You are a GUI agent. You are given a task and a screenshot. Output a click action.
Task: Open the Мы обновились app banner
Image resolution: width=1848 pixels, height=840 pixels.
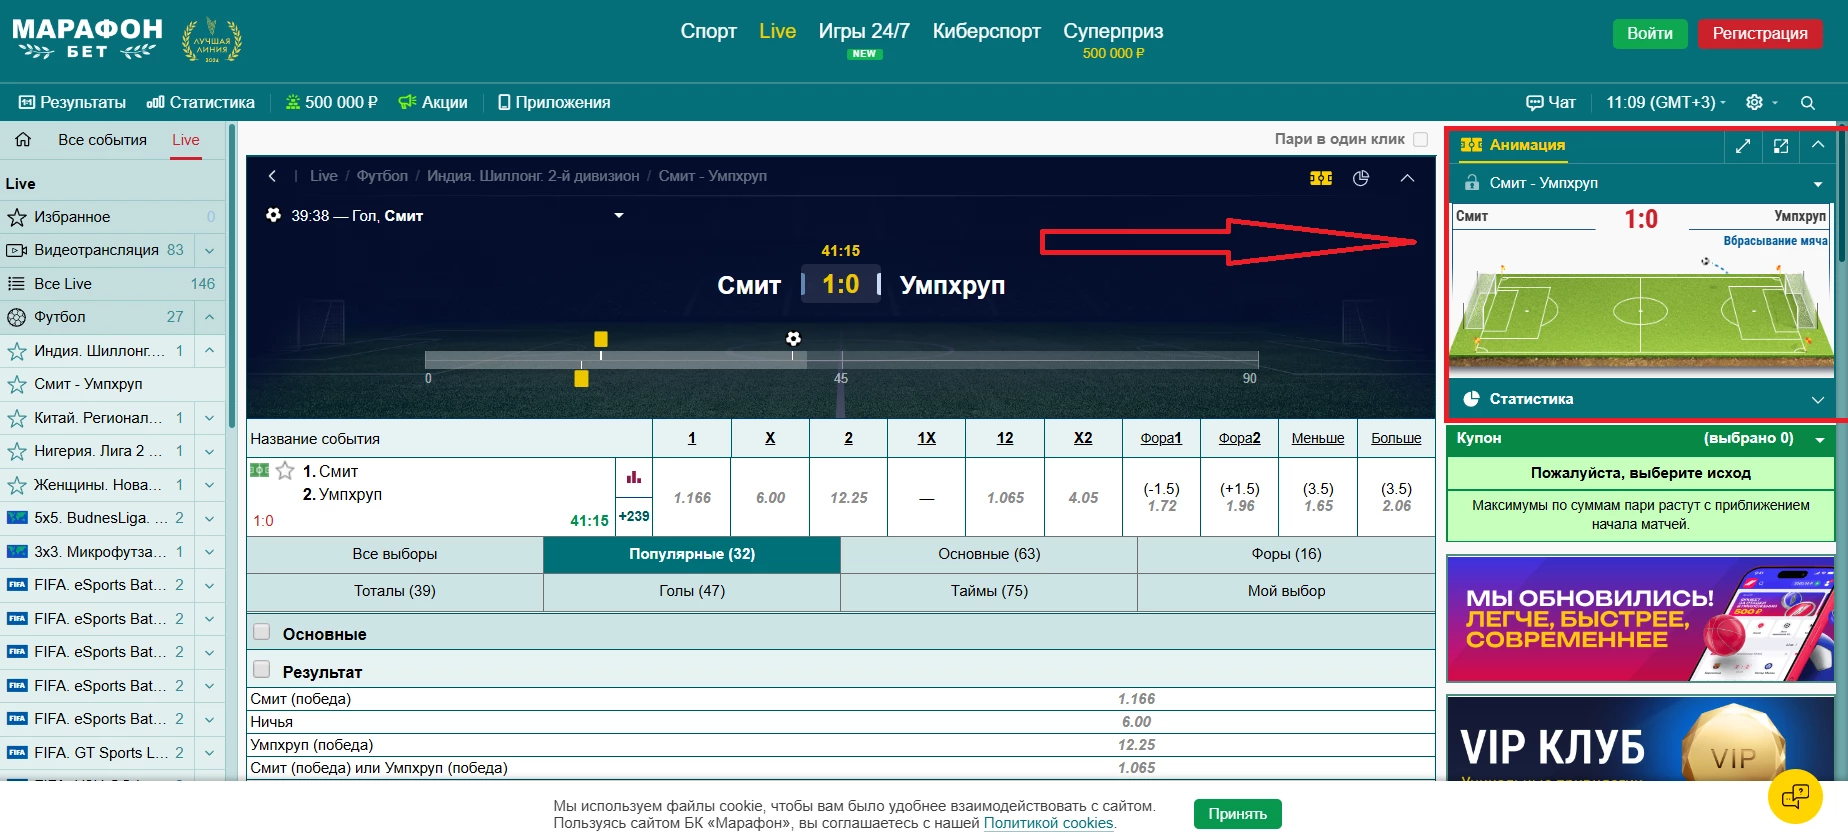pyautogui.click(x=1640, y=619)
